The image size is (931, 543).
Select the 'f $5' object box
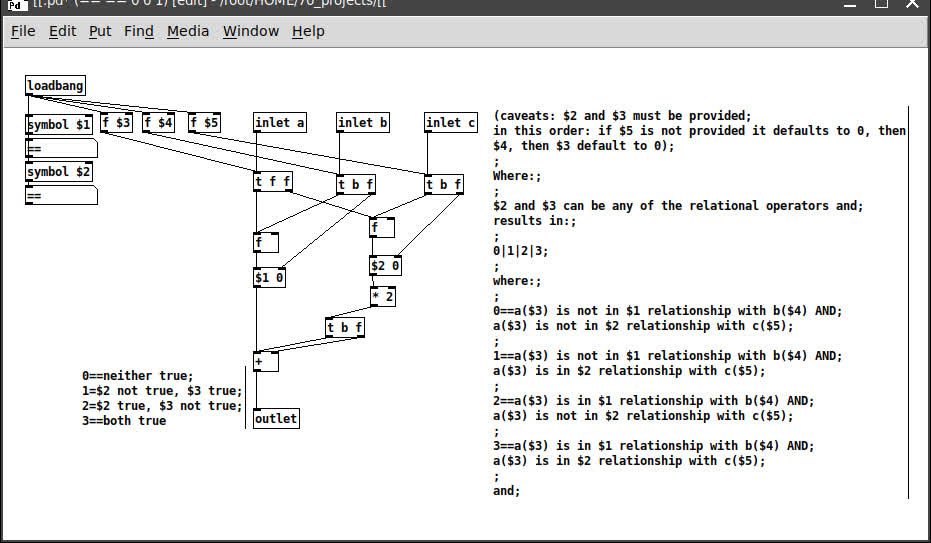[204, 123]
